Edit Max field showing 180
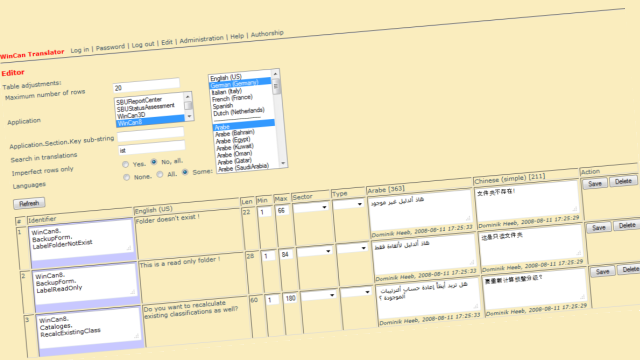The width and height of the screenshot is (640, 360). click(290, 298)
